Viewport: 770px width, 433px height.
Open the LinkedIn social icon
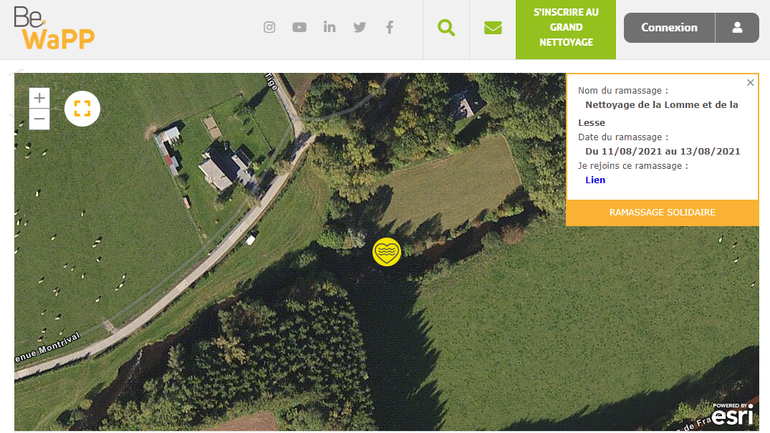[x=330, y=27]
